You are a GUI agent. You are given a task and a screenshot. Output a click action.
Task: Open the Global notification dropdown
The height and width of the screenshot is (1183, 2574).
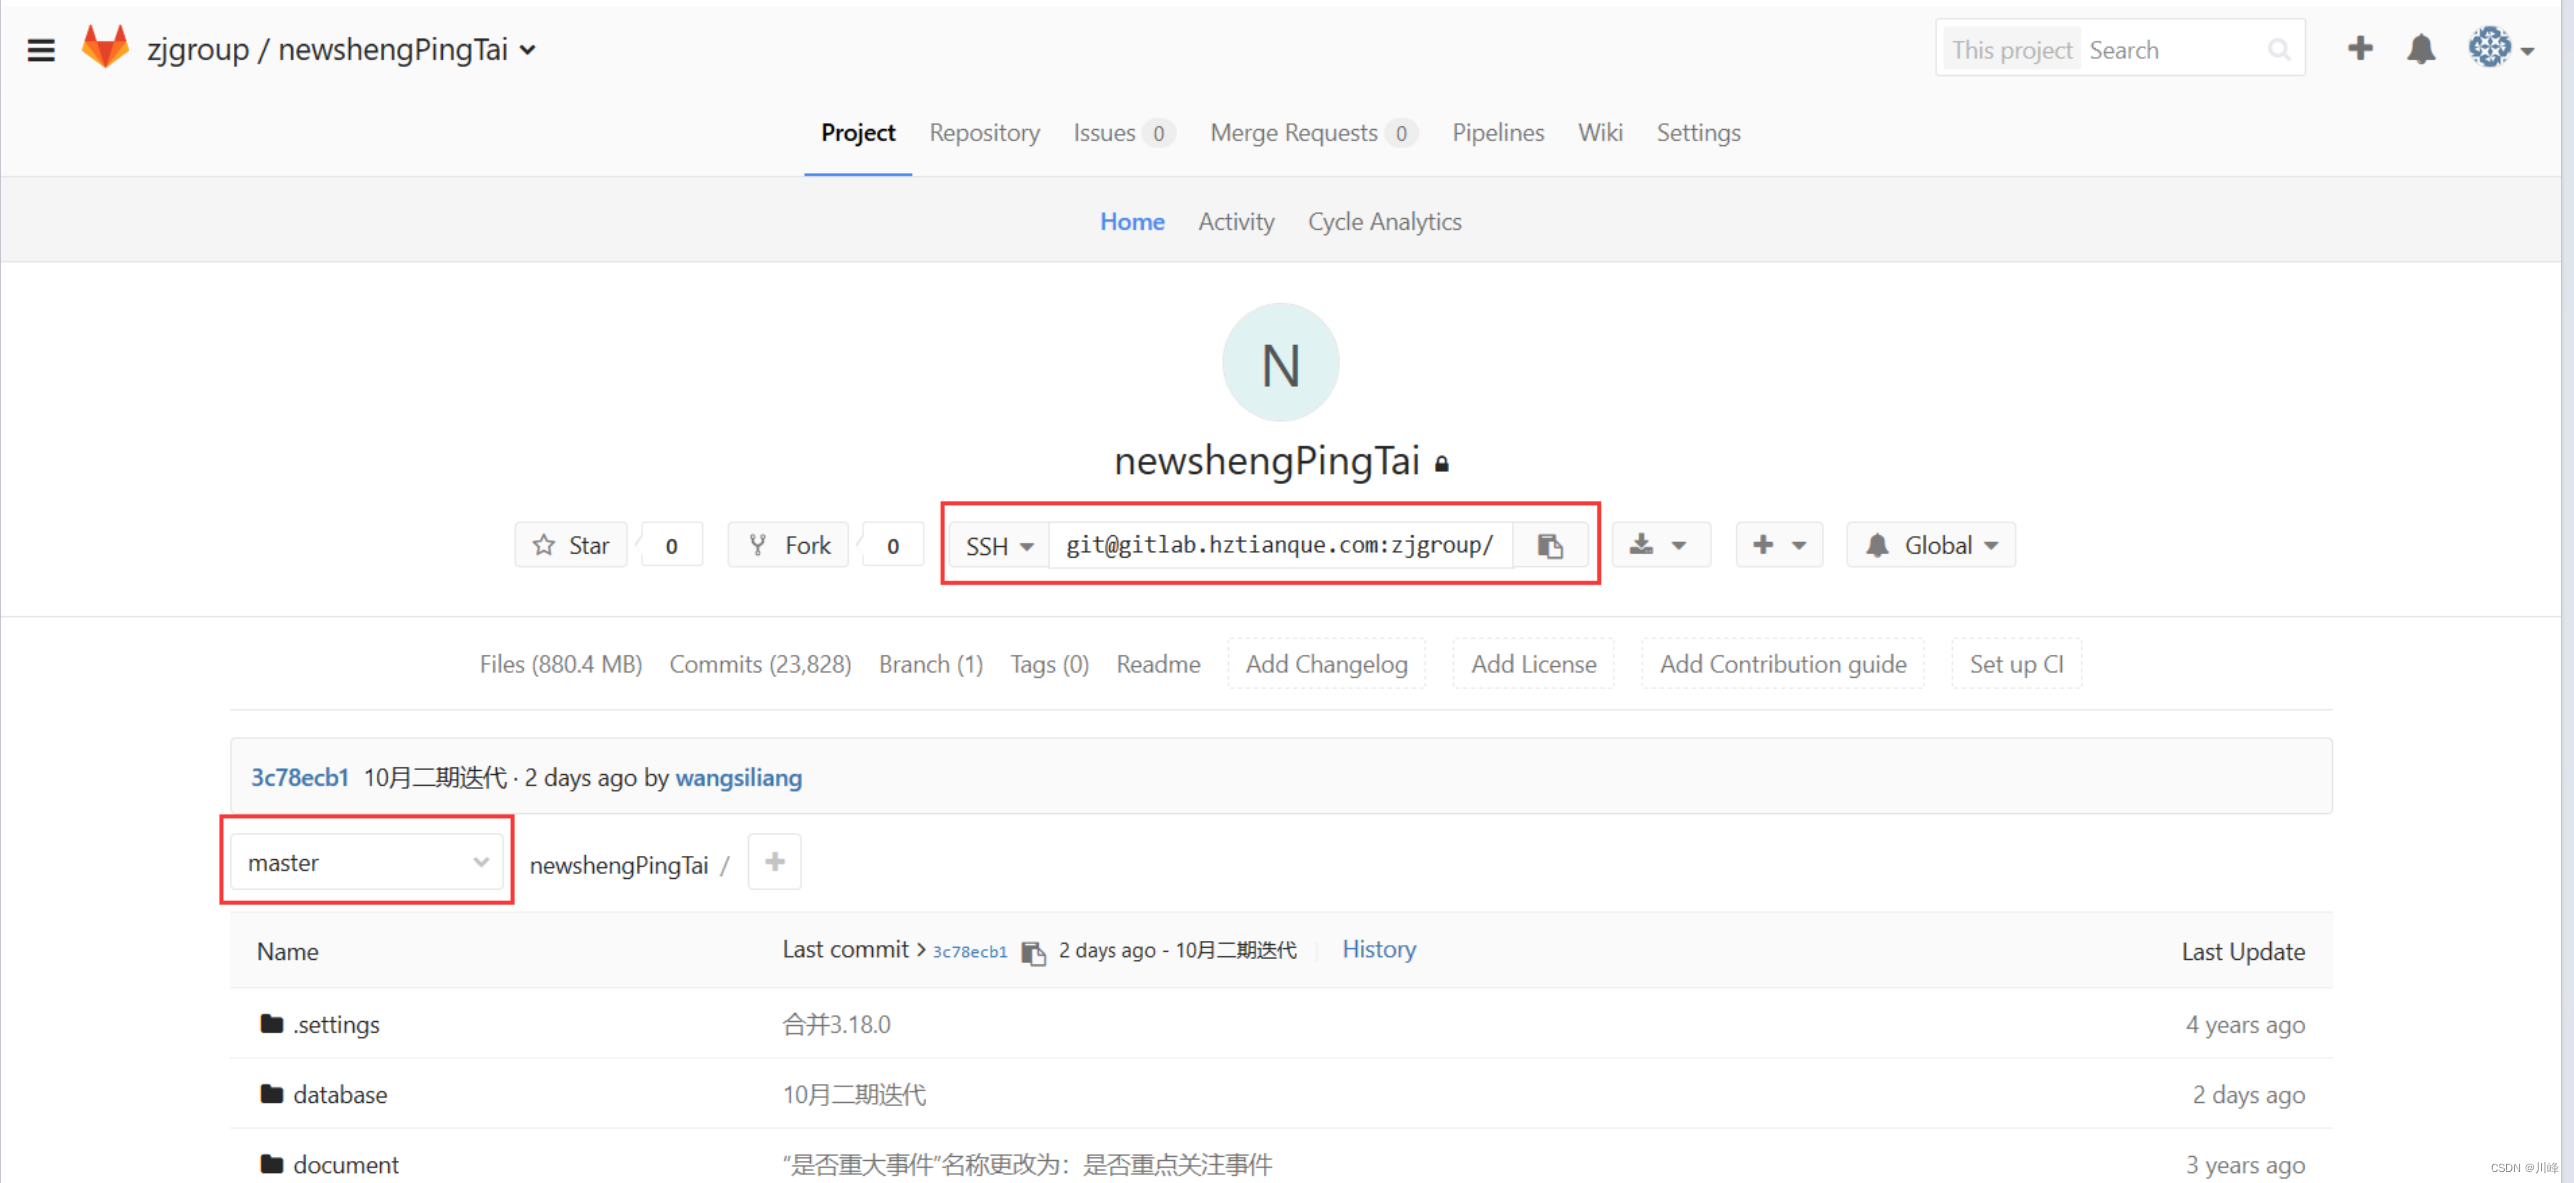click(1931, 545)
